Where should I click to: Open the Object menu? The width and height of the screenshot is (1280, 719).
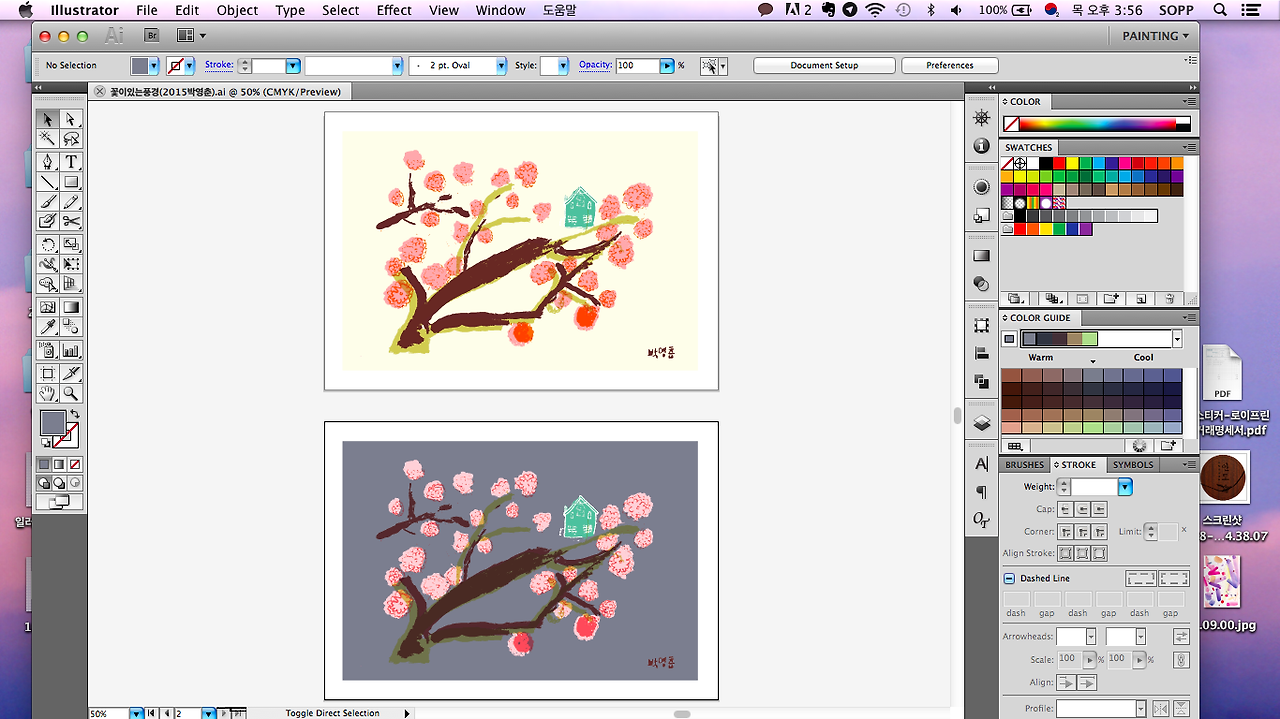[x=237, y=10]
